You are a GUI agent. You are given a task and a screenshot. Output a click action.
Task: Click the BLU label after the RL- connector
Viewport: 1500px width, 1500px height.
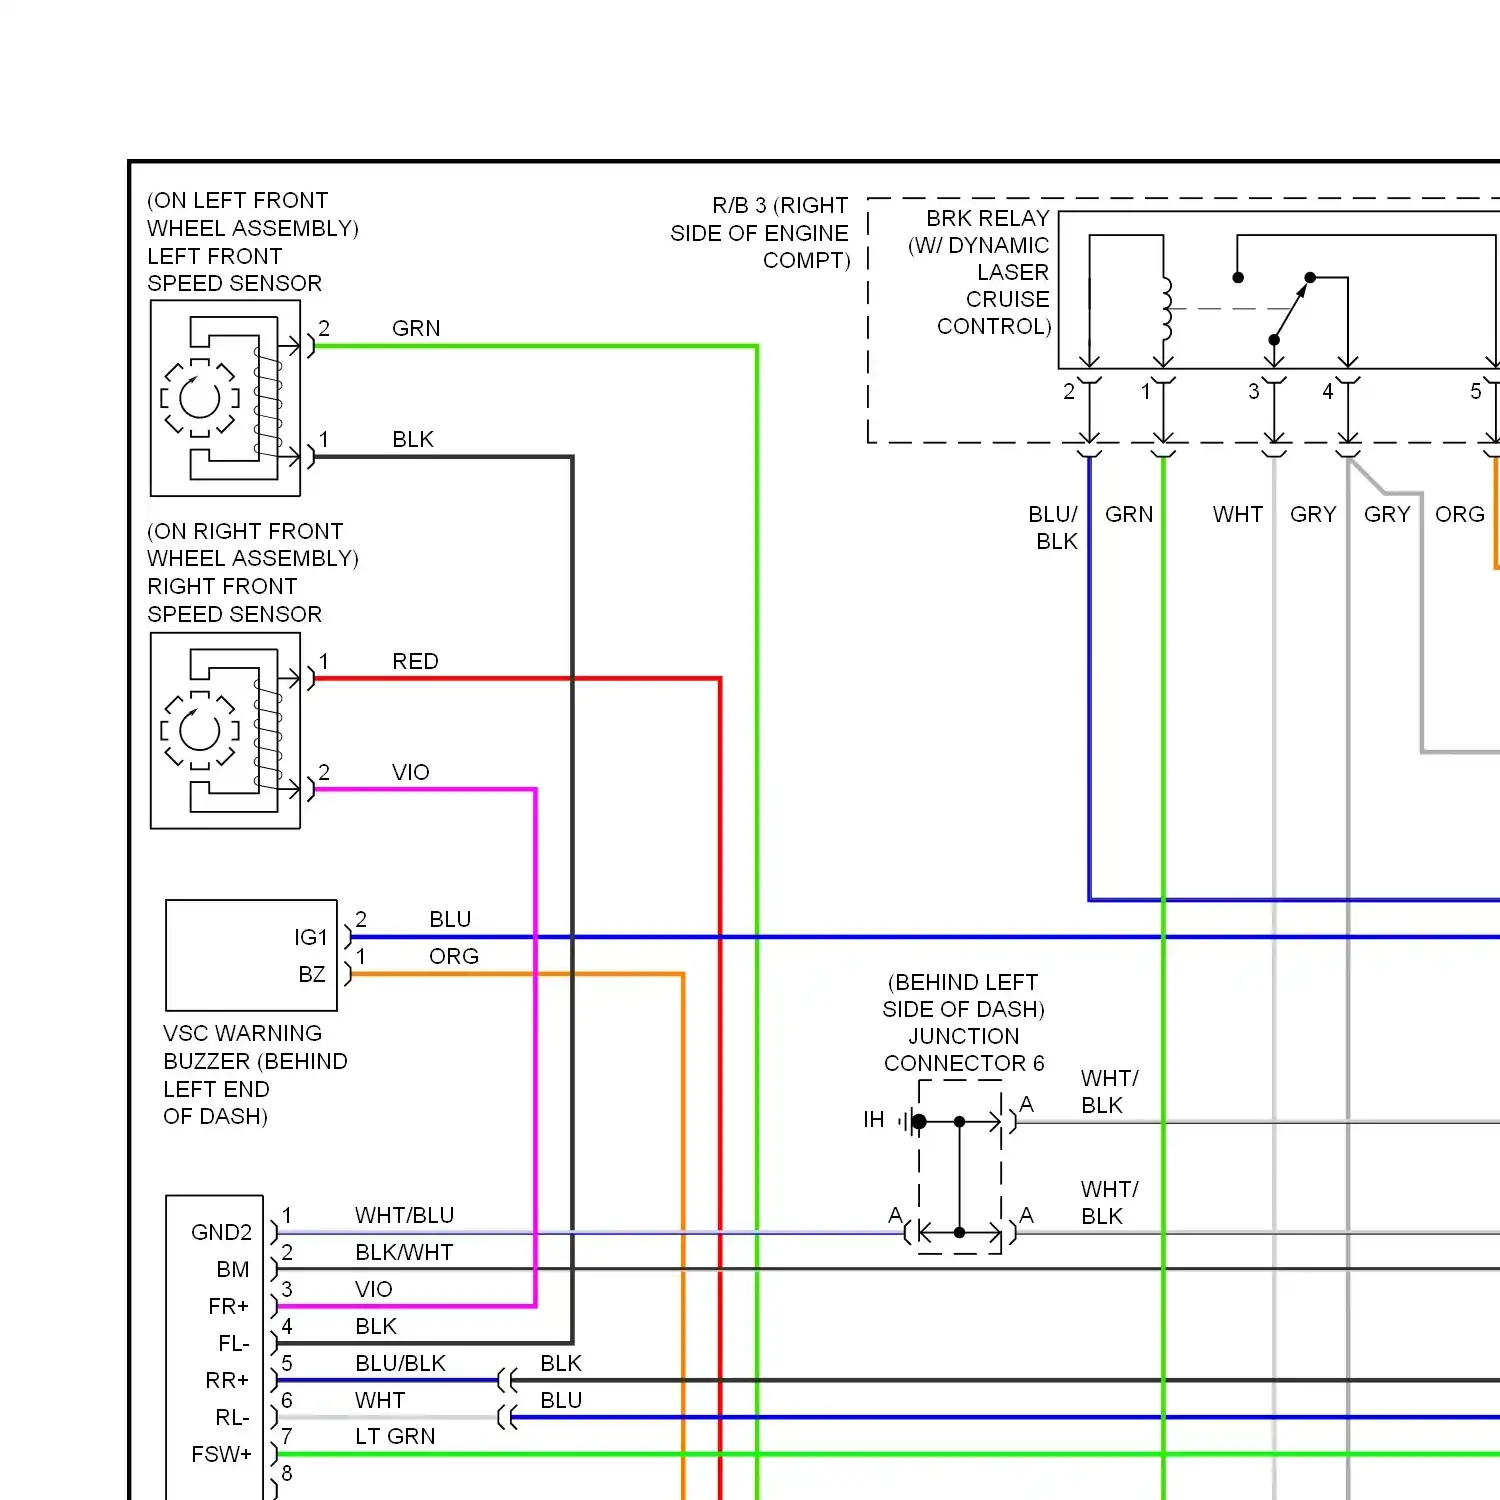tap(561, 1400)
